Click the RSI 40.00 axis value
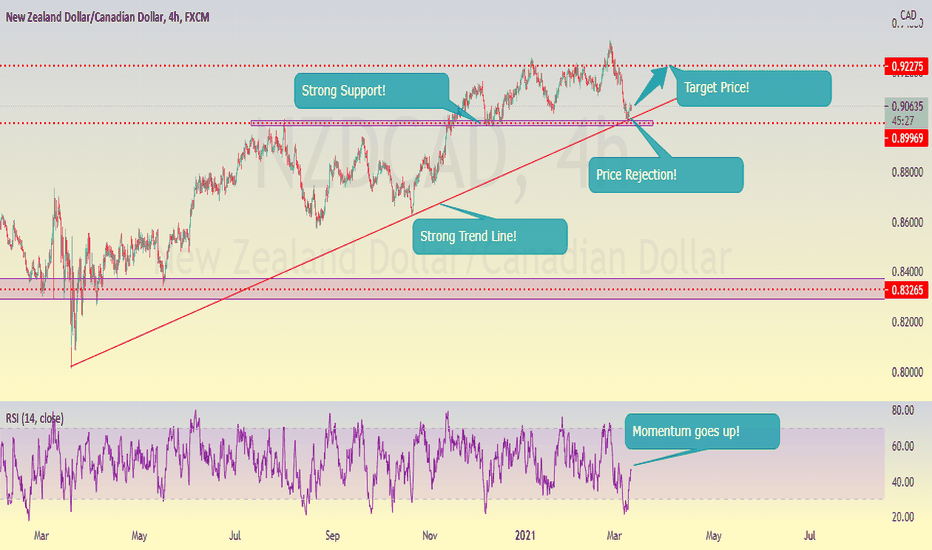 pos(903,482)
